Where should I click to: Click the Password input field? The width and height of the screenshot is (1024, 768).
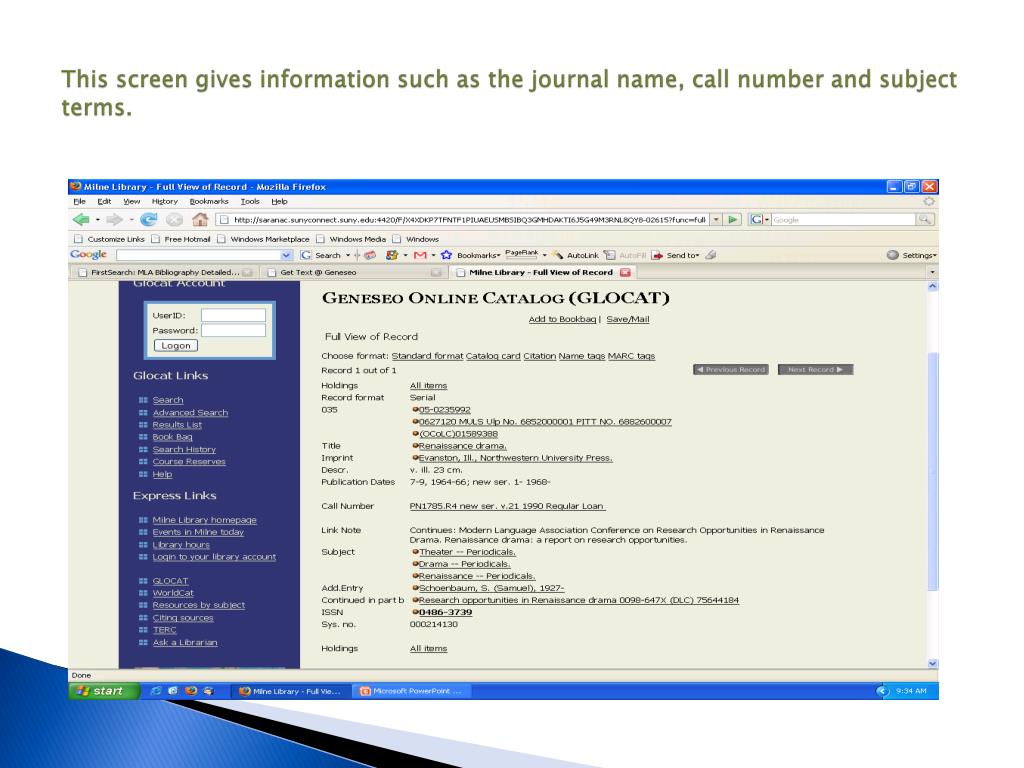pyautogui.click(x=233, y=330)
